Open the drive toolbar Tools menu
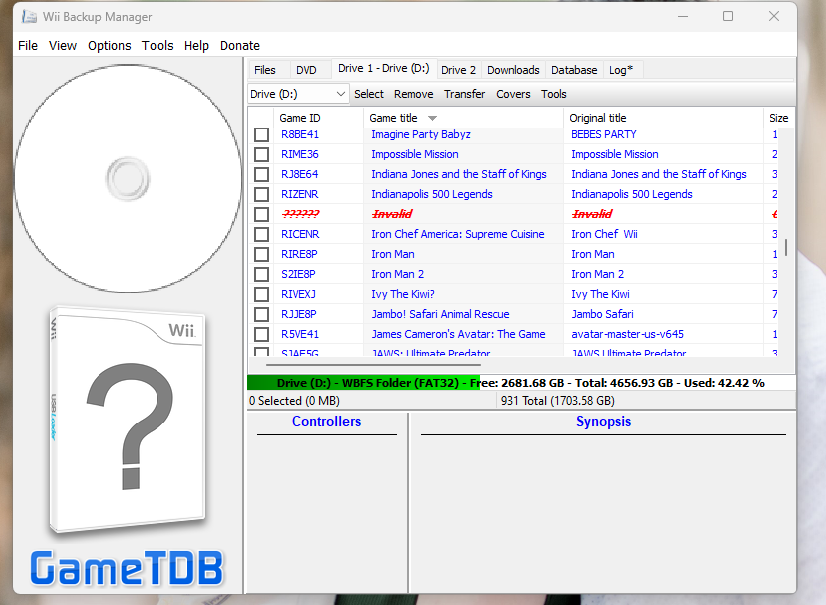 click(x=554, y=94)
